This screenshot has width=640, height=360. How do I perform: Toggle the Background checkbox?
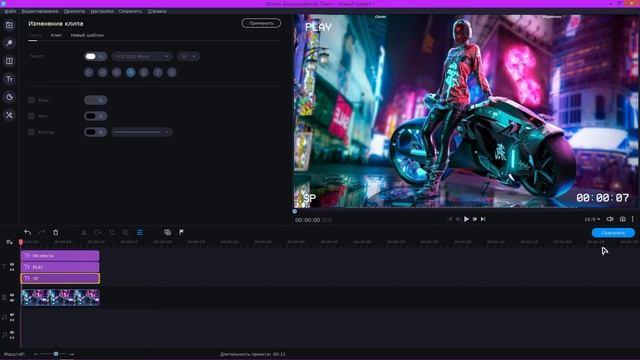click(31, 116)
